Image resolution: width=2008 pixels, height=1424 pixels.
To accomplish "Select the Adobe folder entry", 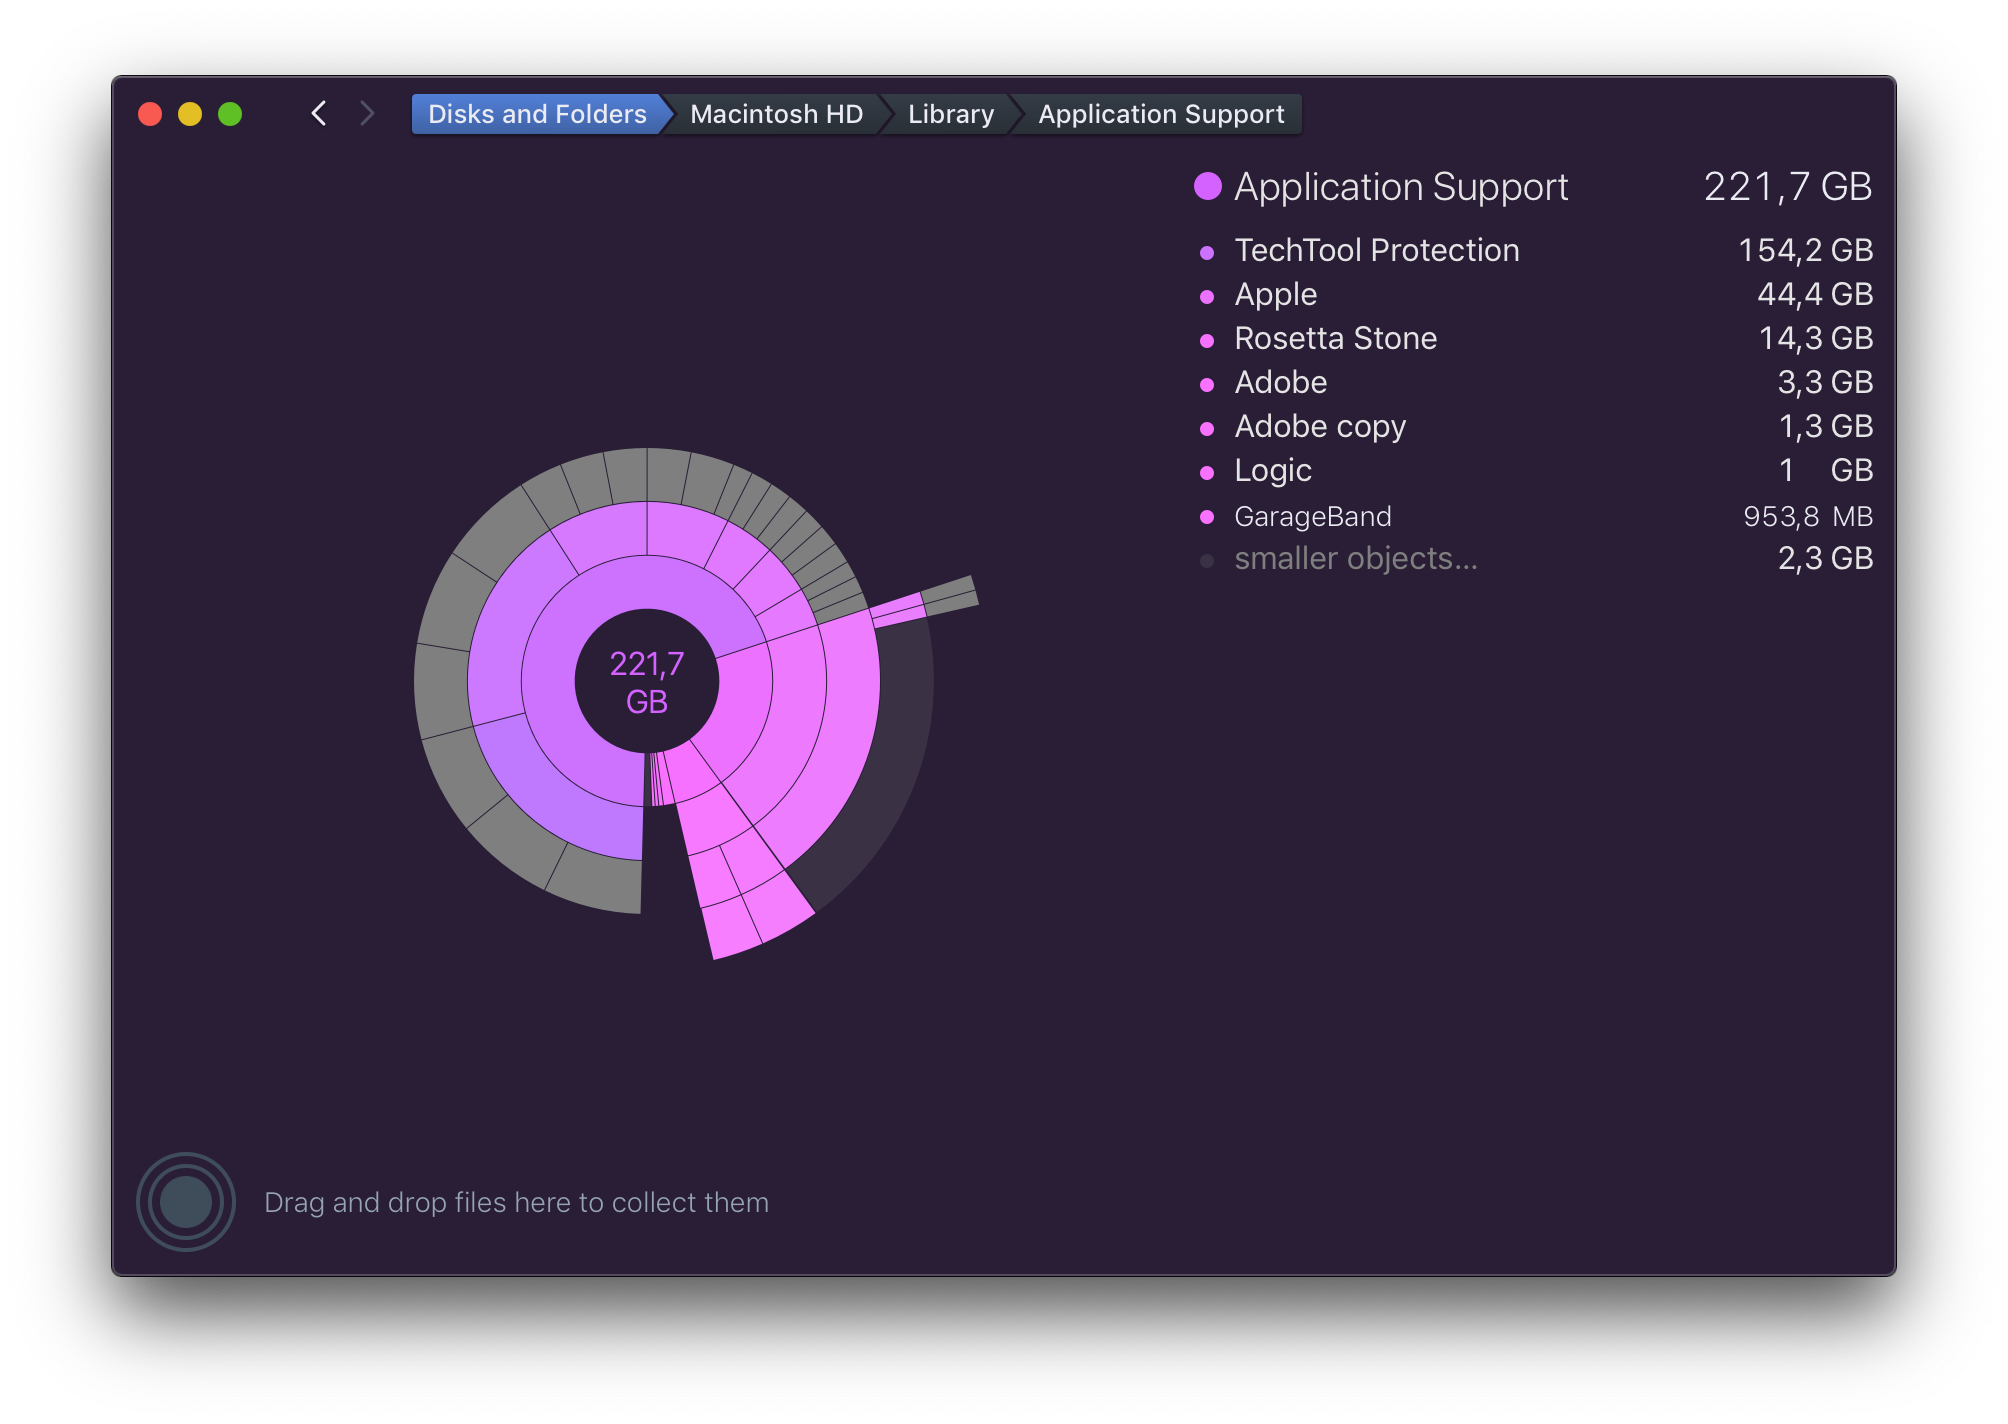I will pos(1280,382).
